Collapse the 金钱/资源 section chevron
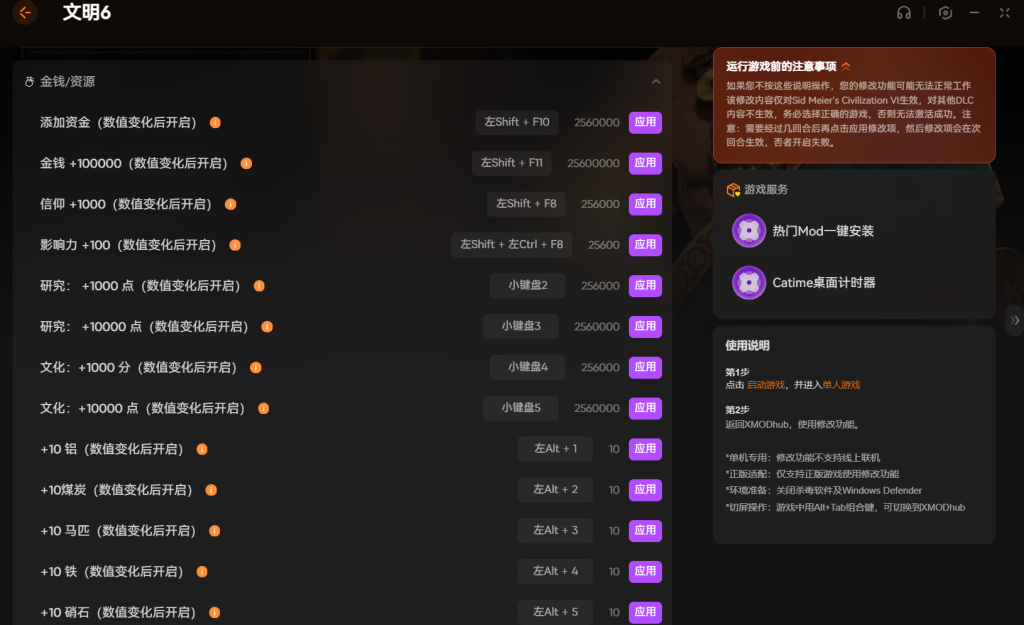The image size is (1024, 625). point(656,82)
